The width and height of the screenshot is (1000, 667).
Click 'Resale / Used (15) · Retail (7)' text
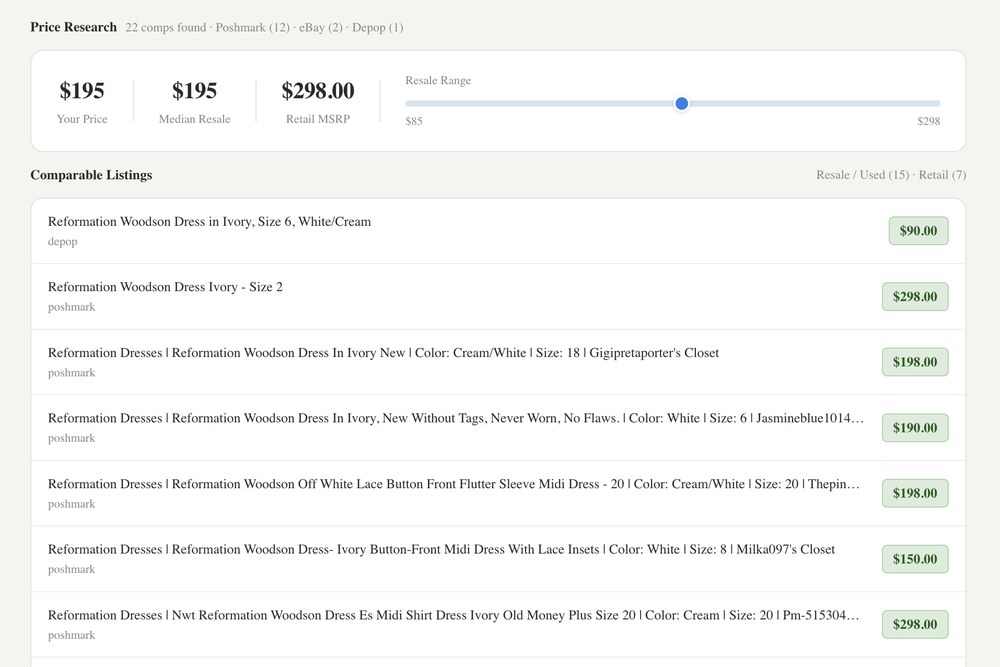(x=891, y=175)
